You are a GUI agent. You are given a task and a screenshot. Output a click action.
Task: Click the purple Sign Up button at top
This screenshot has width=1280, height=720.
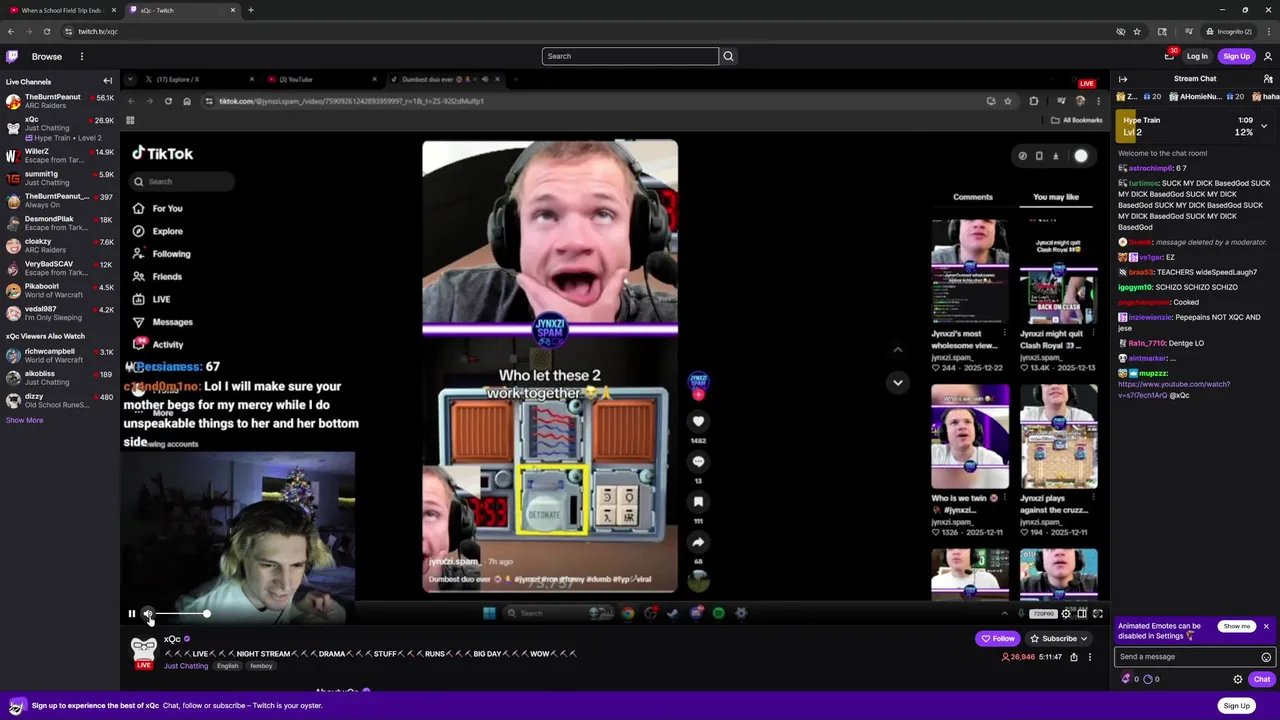1237,56
